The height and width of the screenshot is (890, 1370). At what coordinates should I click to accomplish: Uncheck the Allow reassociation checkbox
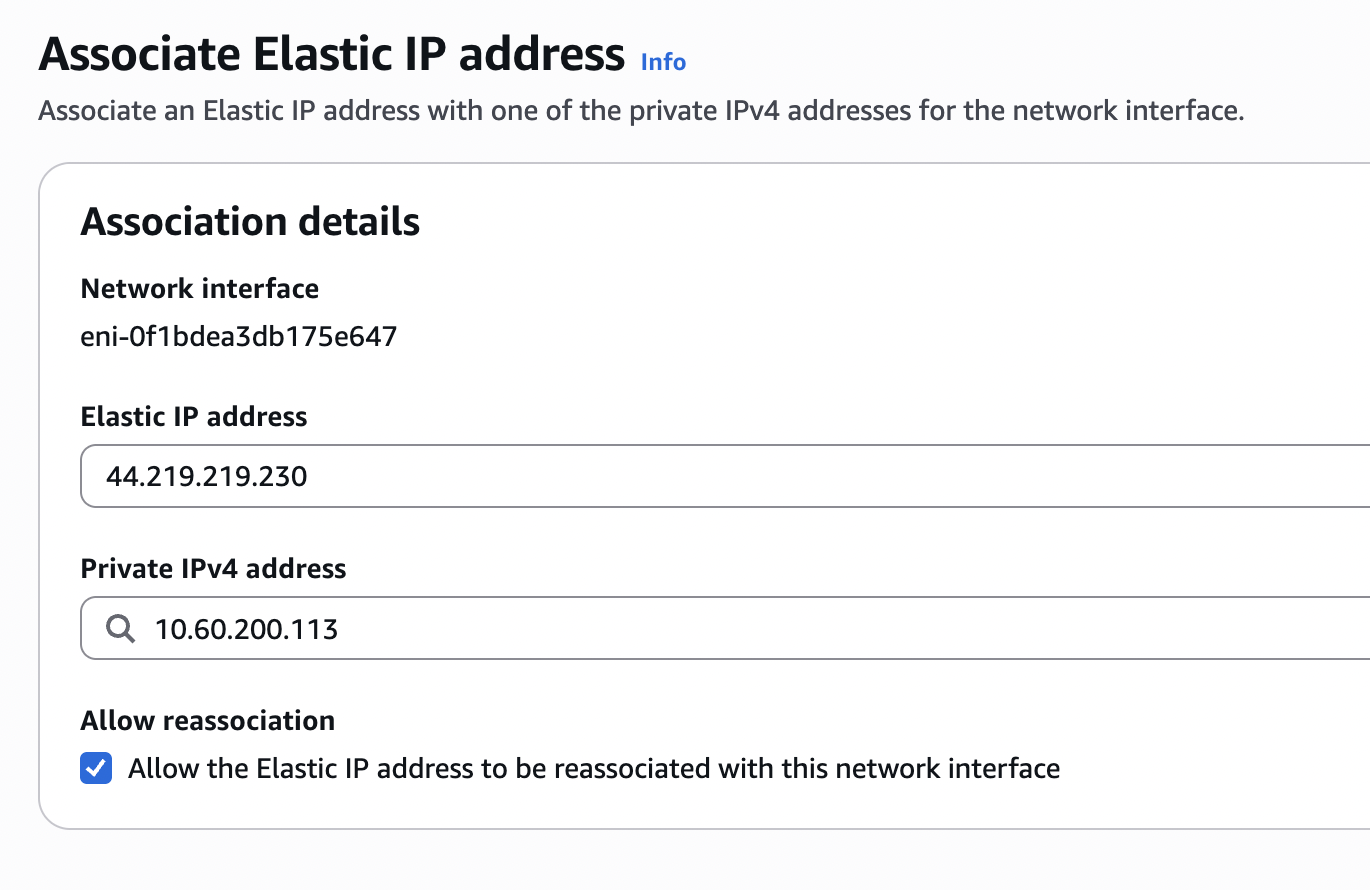click(96, 769)
